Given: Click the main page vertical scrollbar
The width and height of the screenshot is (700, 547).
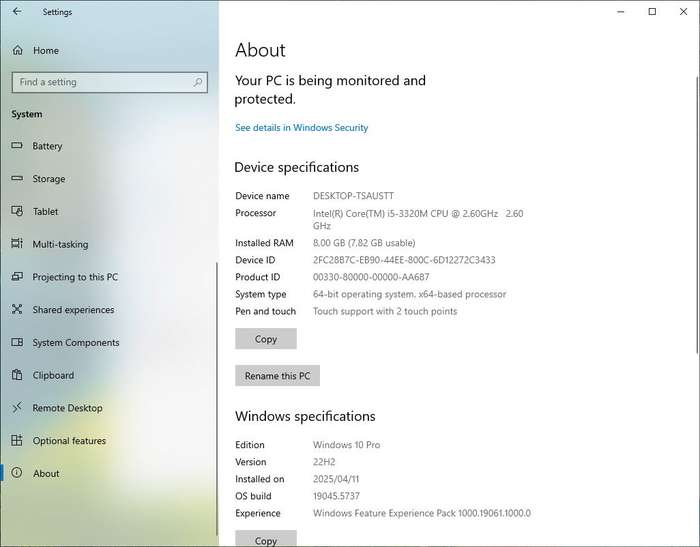Looking at the screenshot, I should (x=697, y=214).
